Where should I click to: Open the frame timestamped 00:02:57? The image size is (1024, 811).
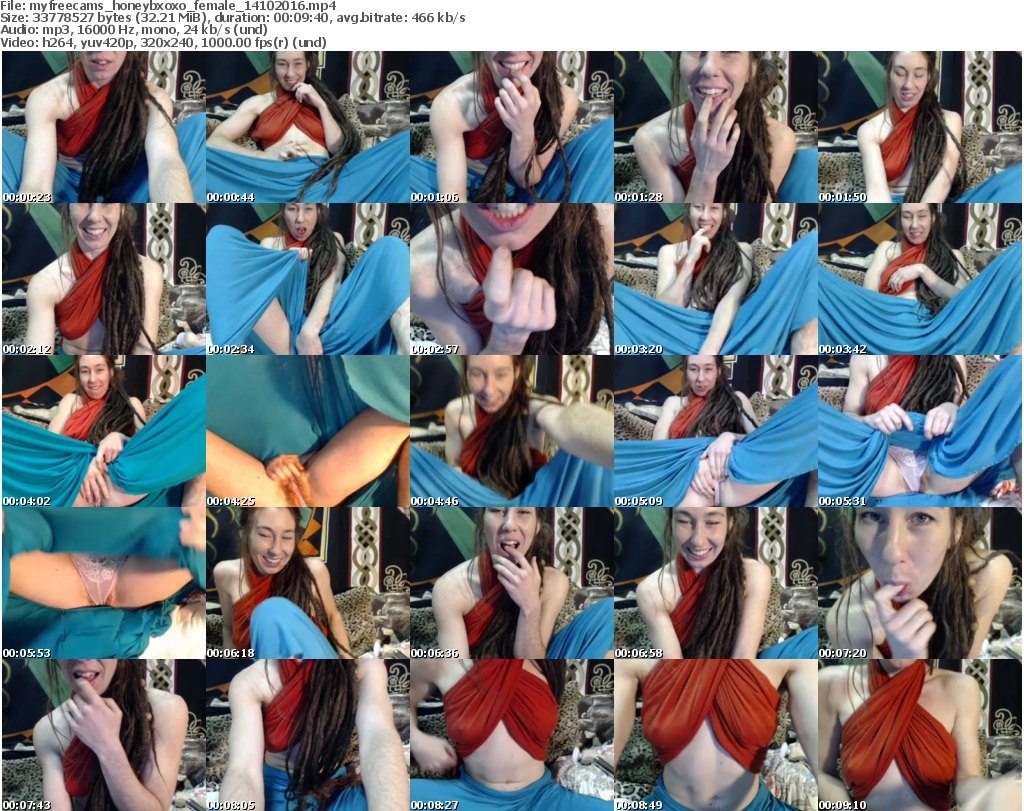pyautogui.click(x=511, y=279)
